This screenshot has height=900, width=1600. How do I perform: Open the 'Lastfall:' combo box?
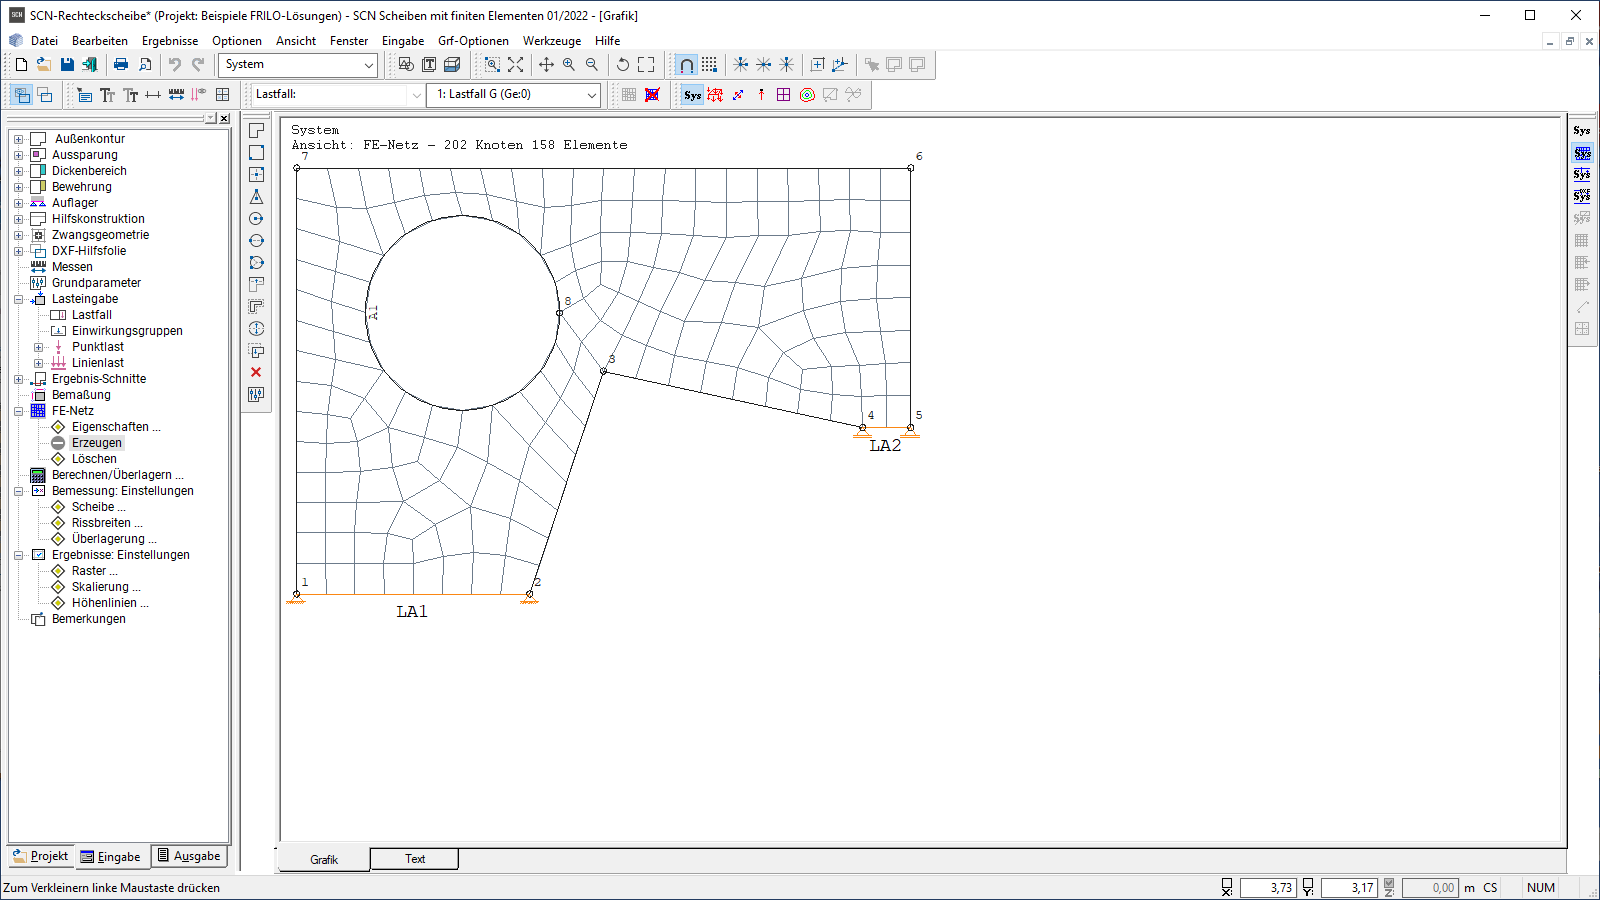(337, 95)
